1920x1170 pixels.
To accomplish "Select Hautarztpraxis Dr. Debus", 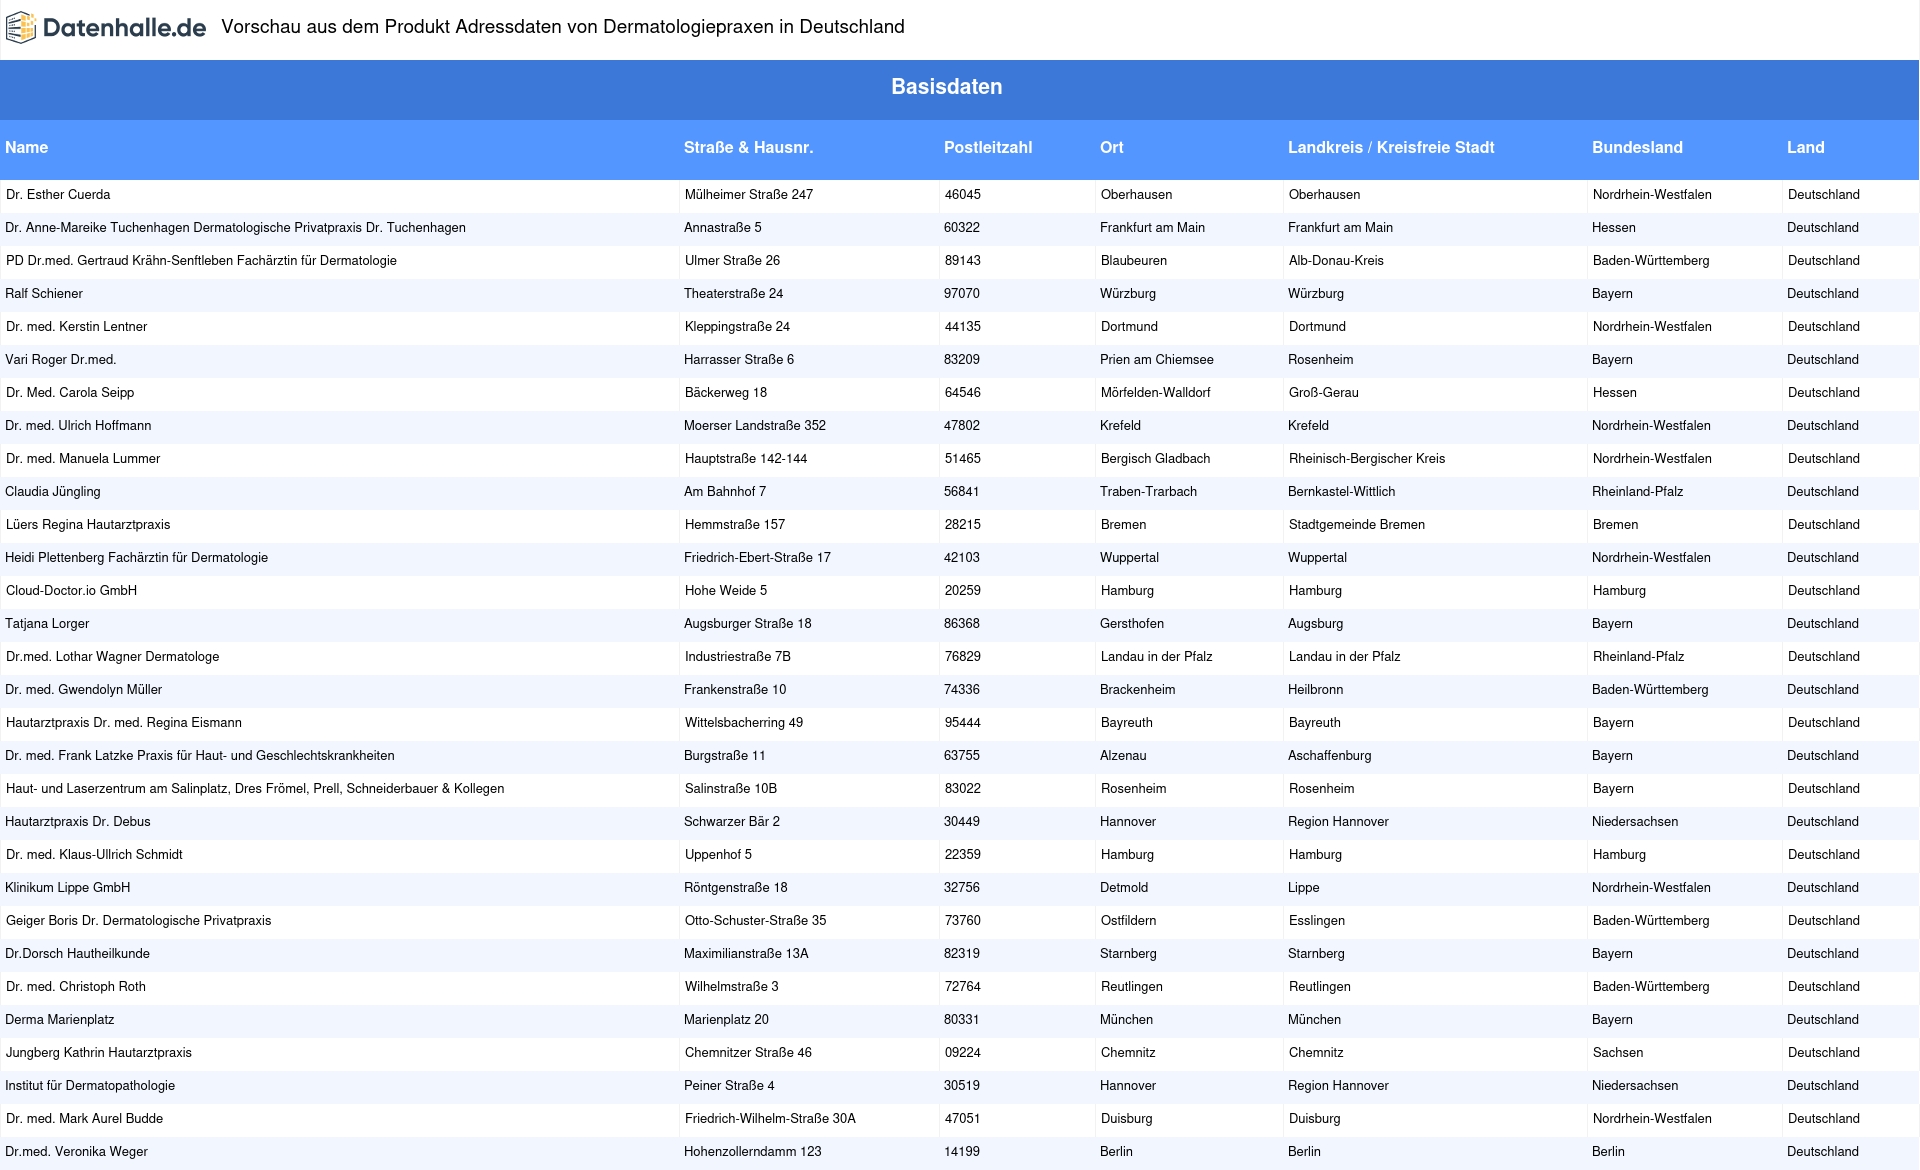I will click(x=78, y=822).
